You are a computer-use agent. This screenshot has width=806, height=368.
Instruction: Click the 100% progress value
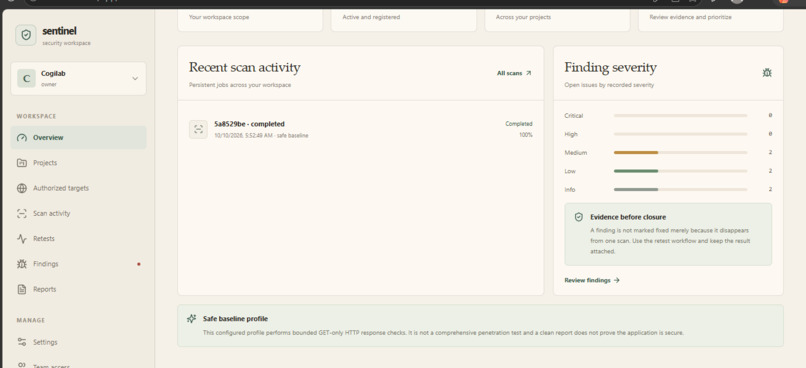(x=526, y=135)
